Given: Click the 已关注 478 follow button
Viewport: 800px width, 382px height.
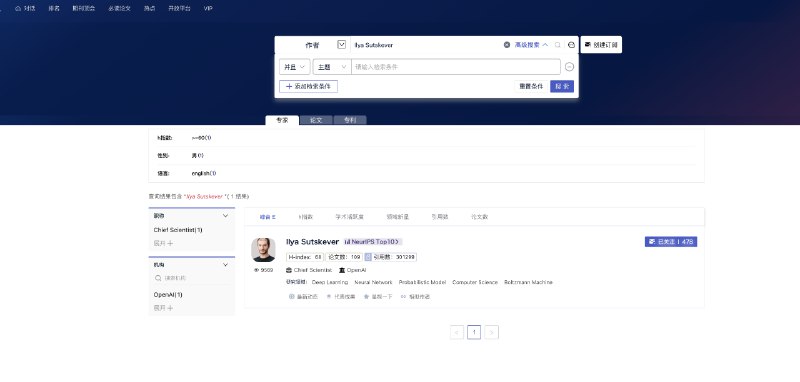Looking at the screenshot, I should click(x=671, y=242).
